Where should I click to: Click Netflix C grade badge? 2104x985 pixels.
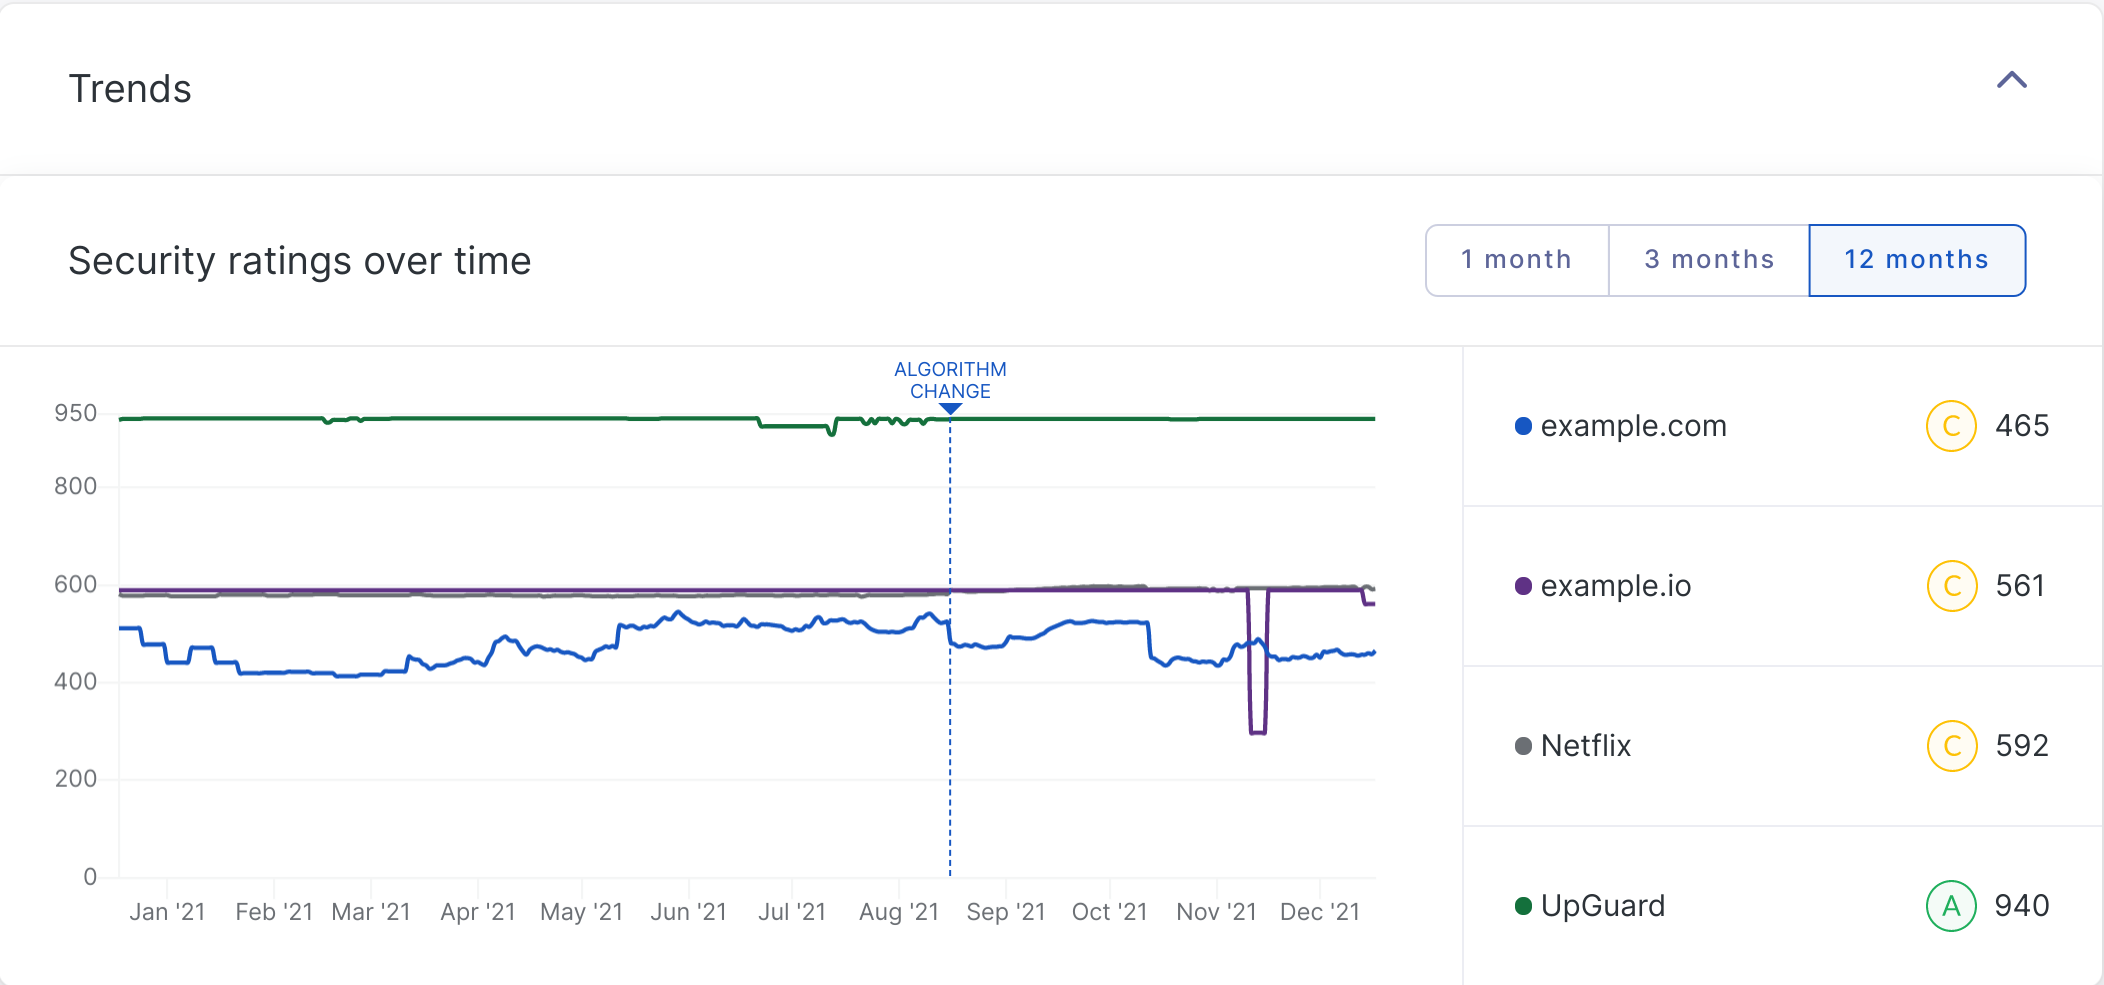(x=1951, y=746)
